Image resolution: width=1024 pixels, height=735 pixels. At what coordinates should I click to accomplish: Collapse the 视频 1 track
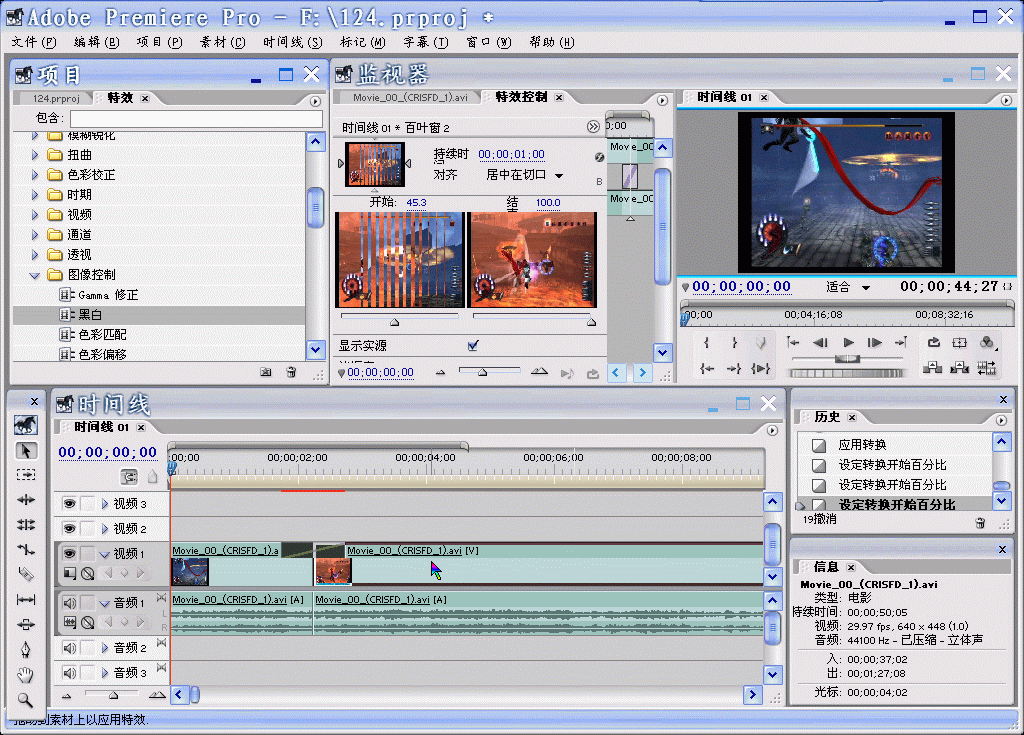pyautogui.click(x=104, y=554)
